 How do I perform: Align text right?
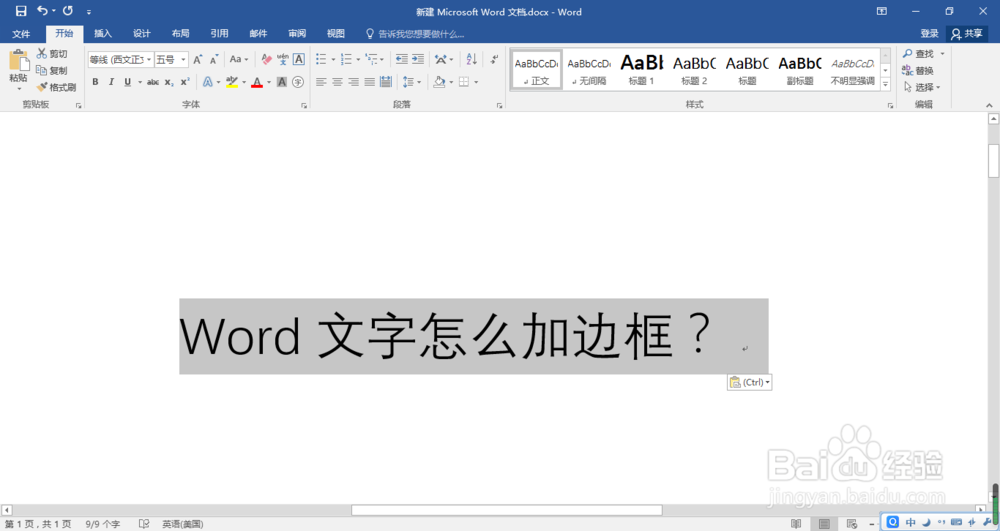(x=353, y=82)
